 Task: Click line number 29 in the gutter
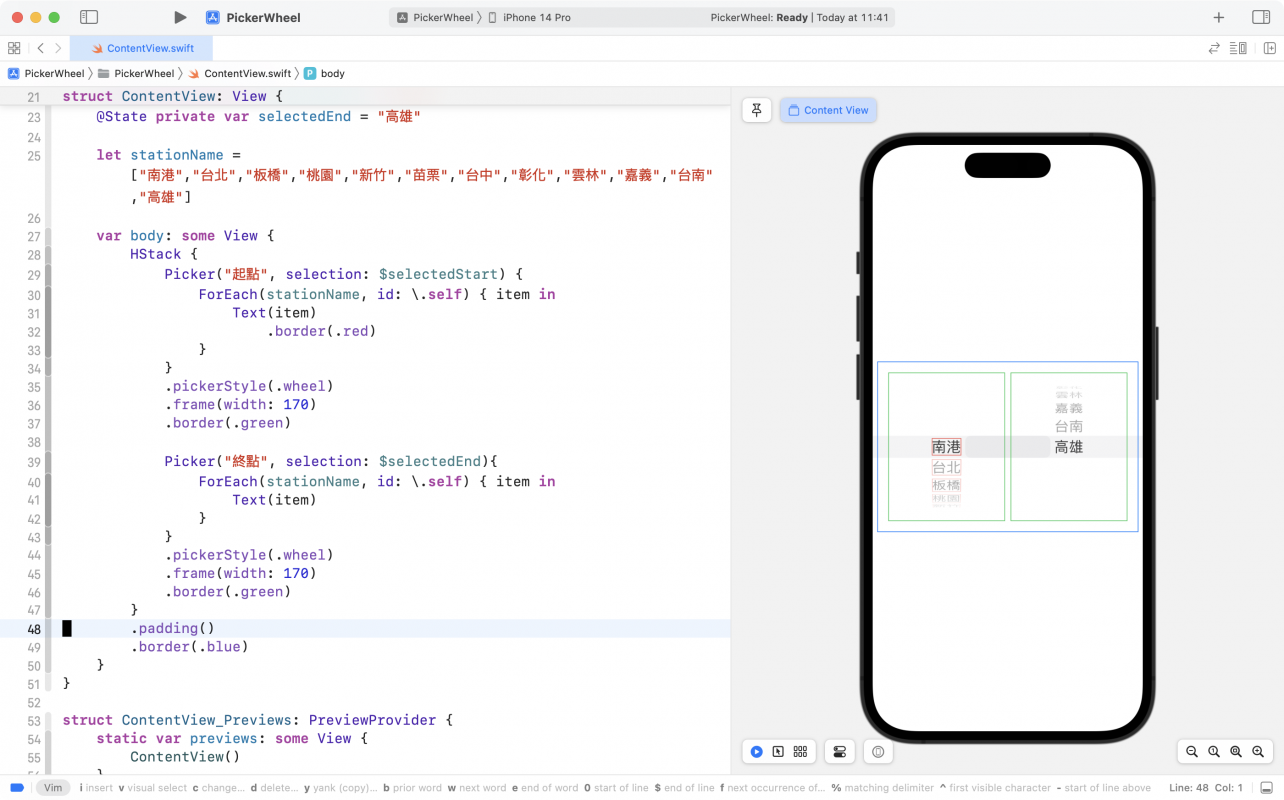tap(34, 275)
